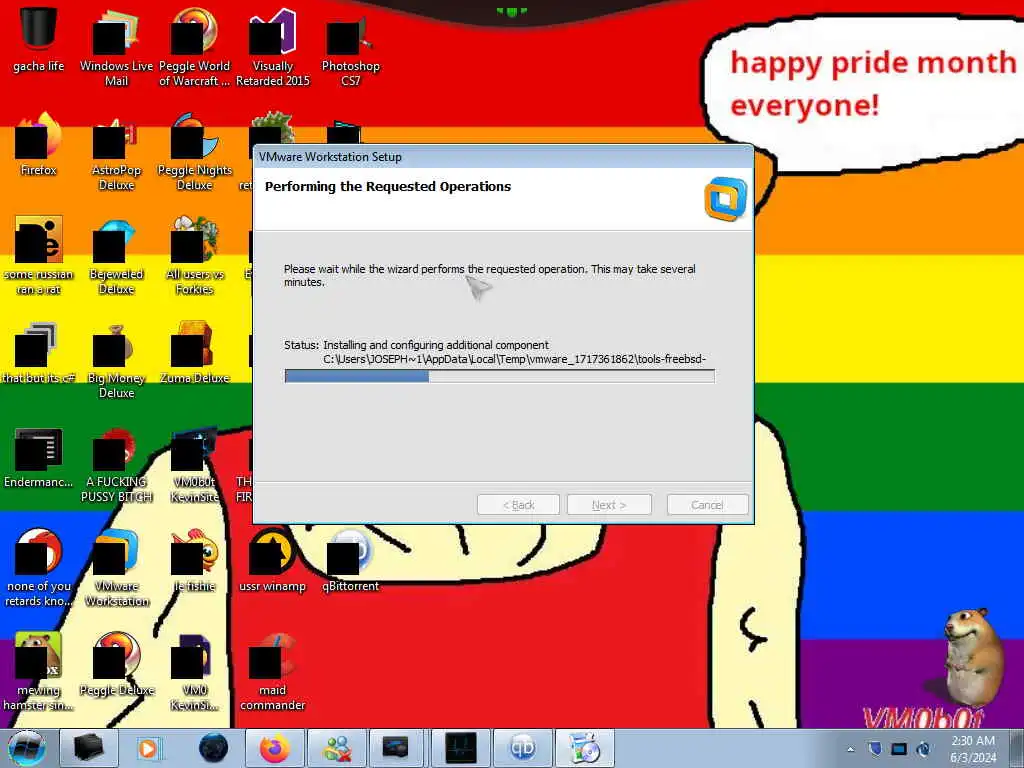The width and height of the screenshot is (1024, 768).
Task: Select the Endermanc... desktop icon
Action: [39, 457]
